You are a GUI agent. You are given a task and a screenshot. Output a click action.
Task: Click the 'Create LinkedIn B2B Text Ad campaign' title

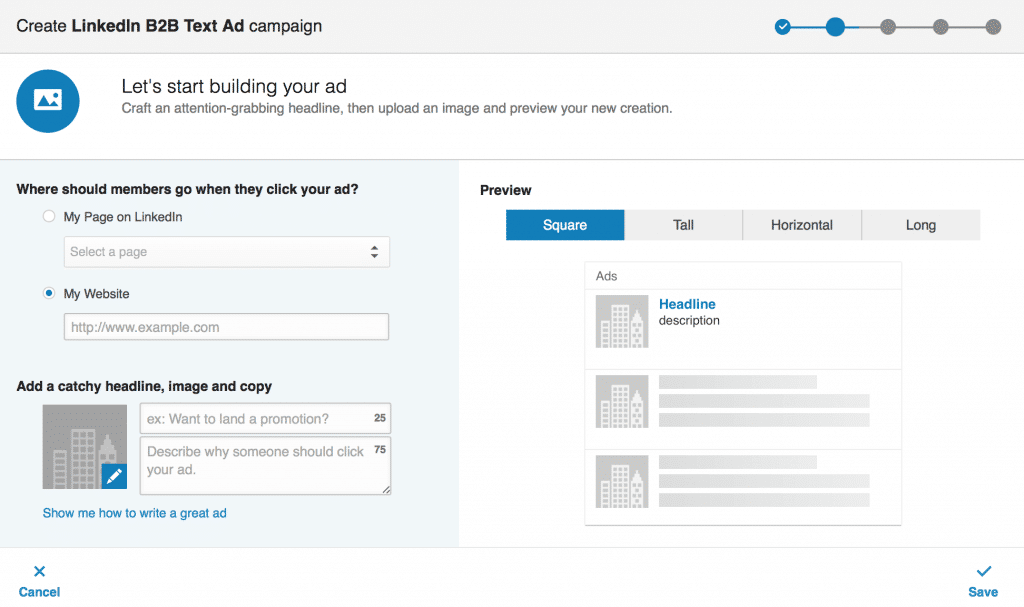coord(169,26)
